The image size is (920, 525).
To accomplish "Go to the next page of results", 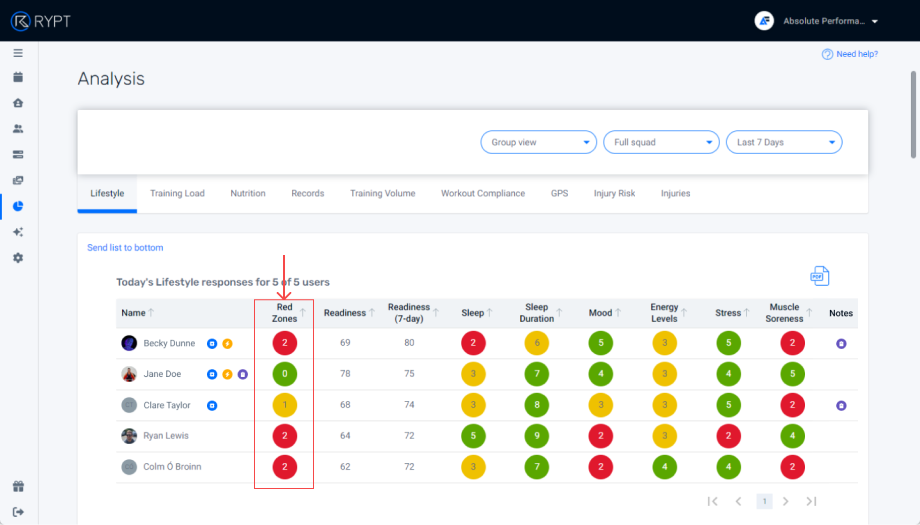I will [786, 501].
